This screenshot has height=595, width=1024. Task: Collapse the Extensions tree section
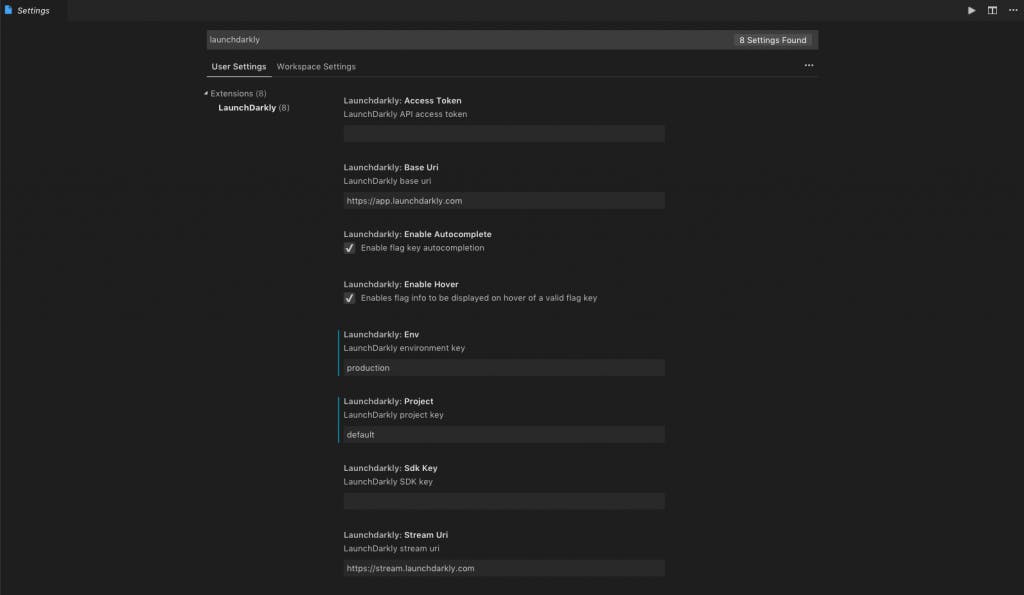[206, 93]
